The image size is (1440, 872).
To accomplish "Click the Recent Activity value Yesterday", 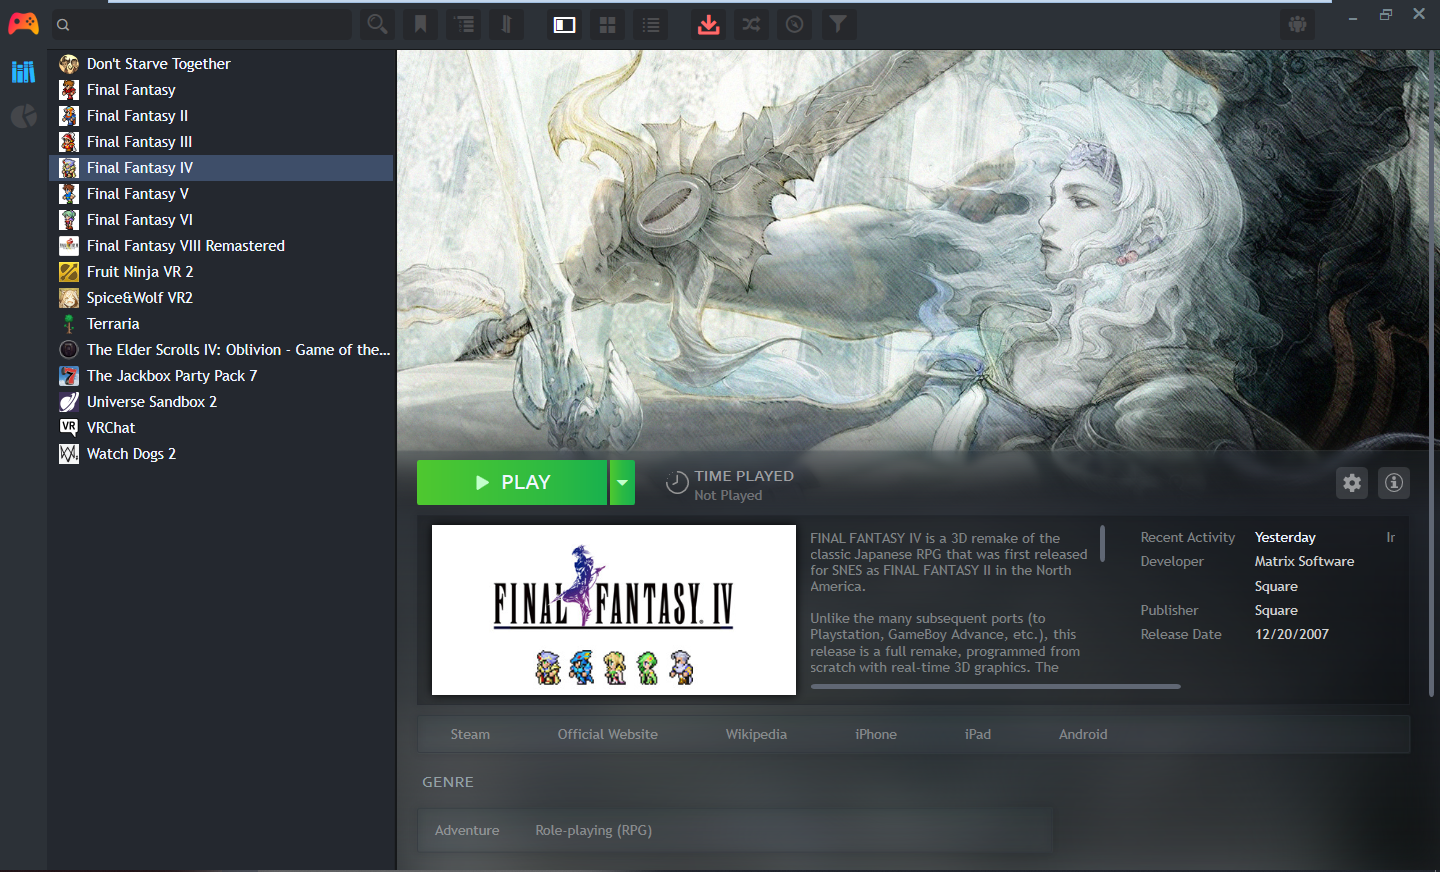I will click(x=1285, y=538).
